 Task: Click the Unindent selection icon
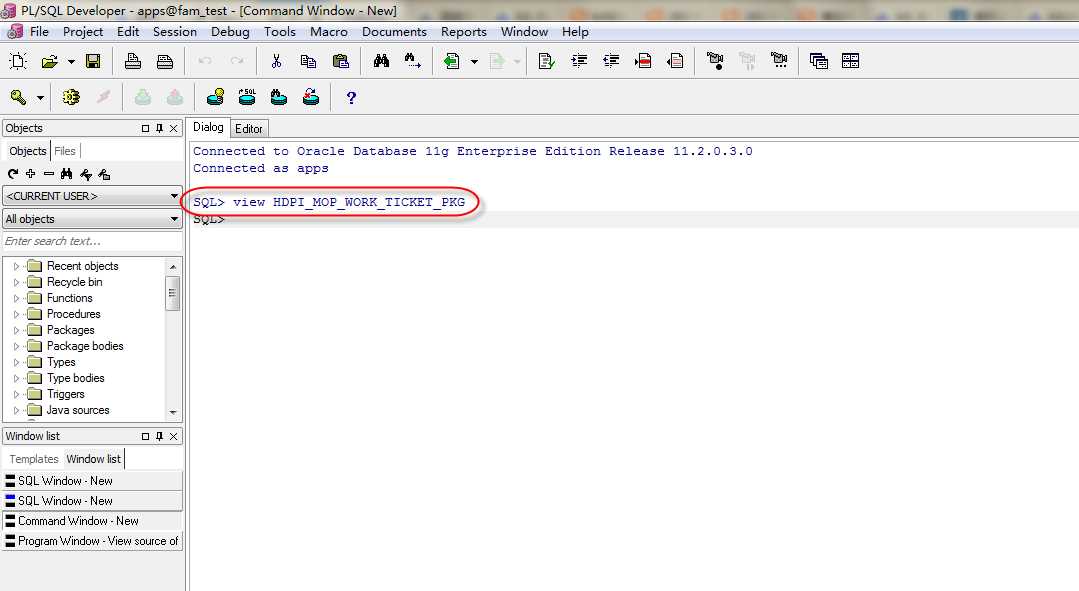[611, 61]
